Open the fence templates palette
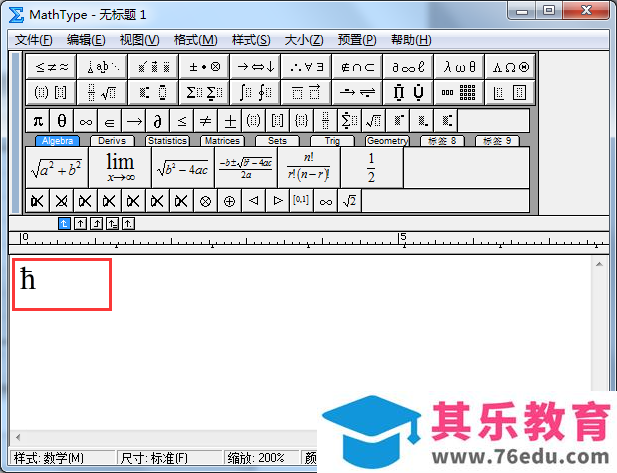This screenshot has height=473, width=617. [x=52, y=92]
